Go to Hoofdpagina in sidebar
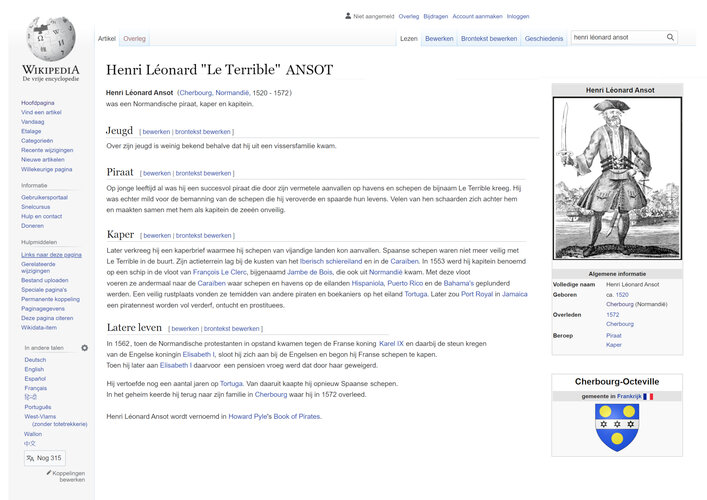Viewport: 707px width, 500px height. click(x=37, y=103)
